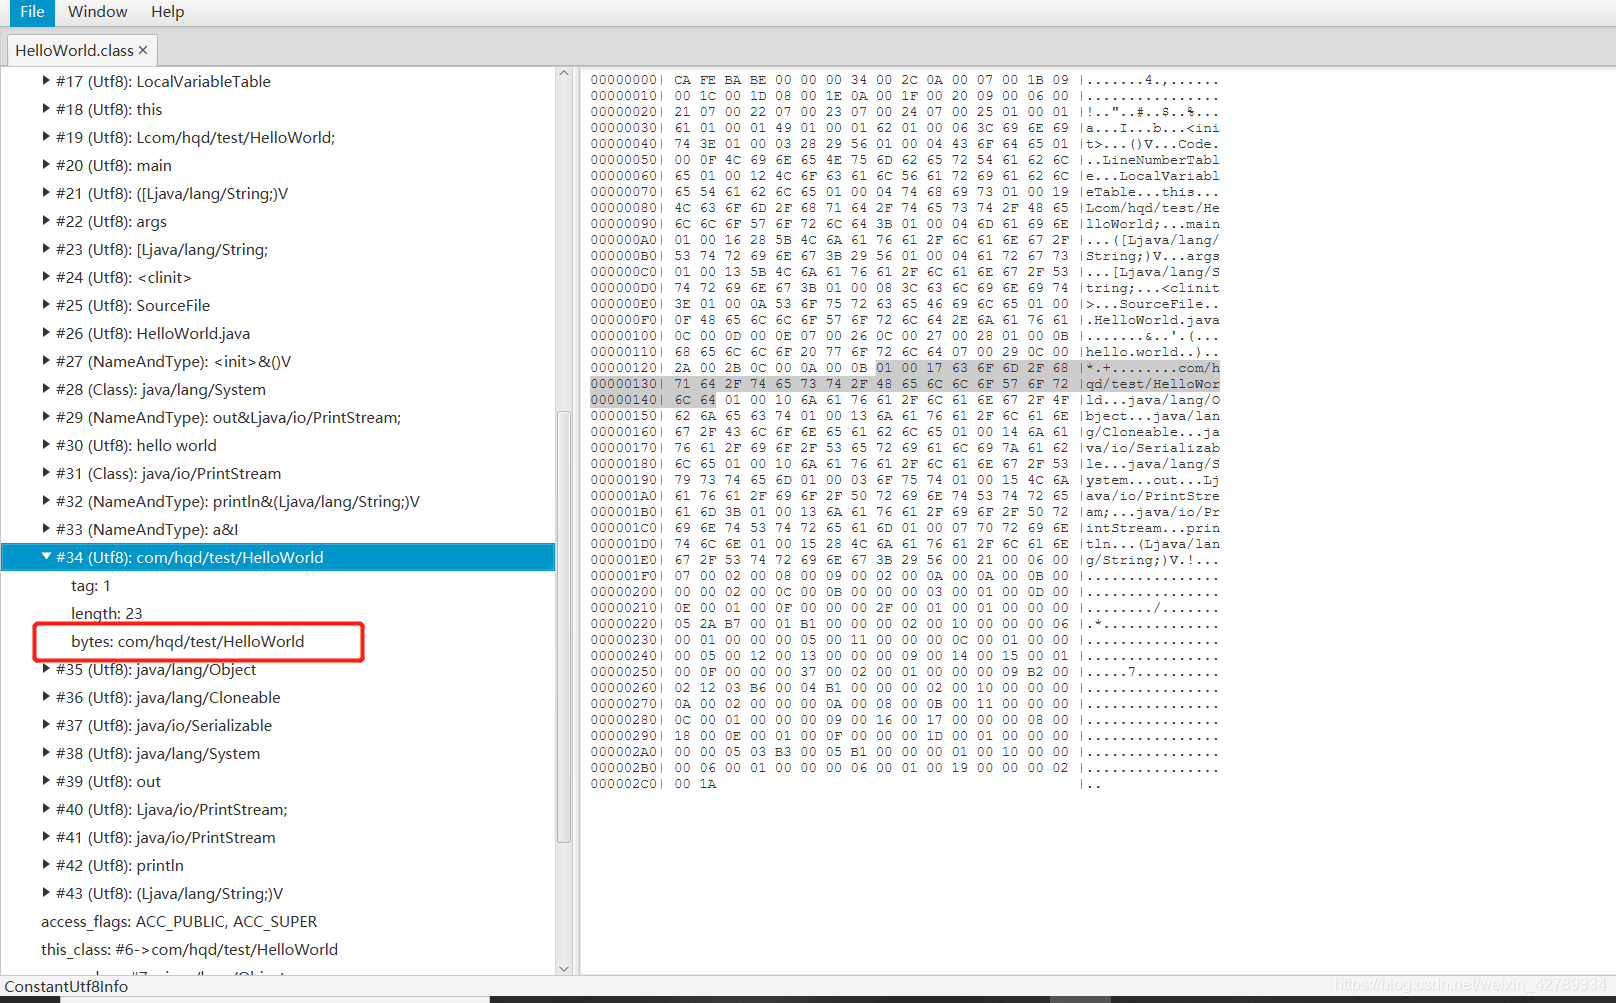The height and width of the screenshot is (1003, 1616).
Task: Expand the #35 java/lang/Object node
Action: [x=46, y=669]
